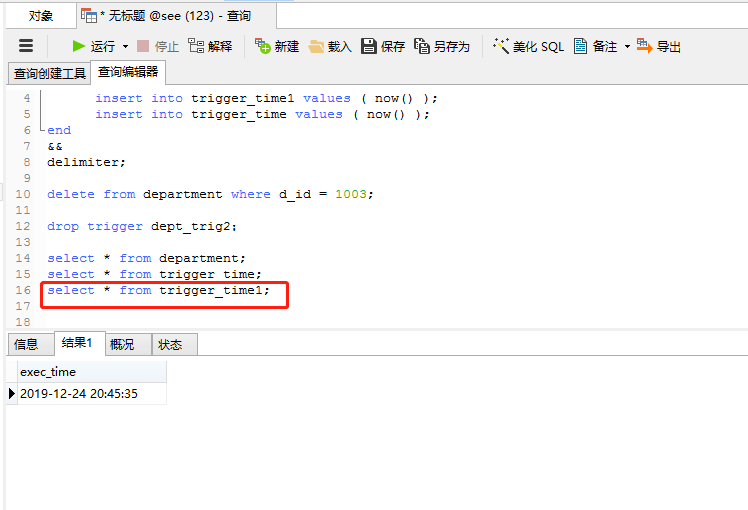This screenshot has width=748, height=510.
Task: Click the 运行 text label in toolbar
Action: pyautogui.click(x=103, y=47)
